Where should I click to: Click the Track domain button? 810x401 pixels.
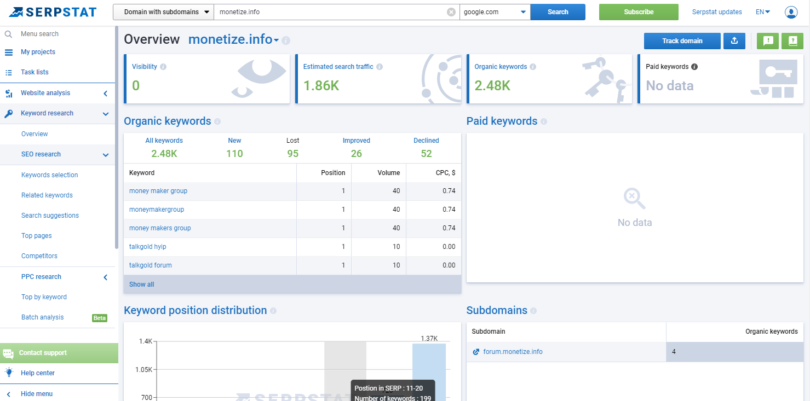point(682,41)
